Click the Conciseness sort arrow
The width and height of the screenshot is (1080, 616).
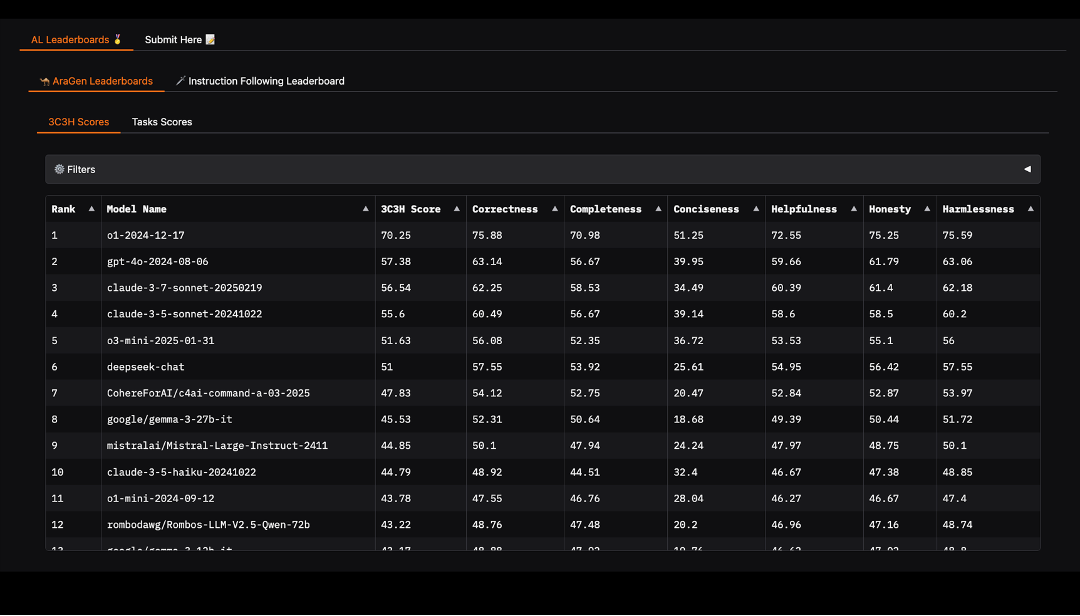coord(756,209)
